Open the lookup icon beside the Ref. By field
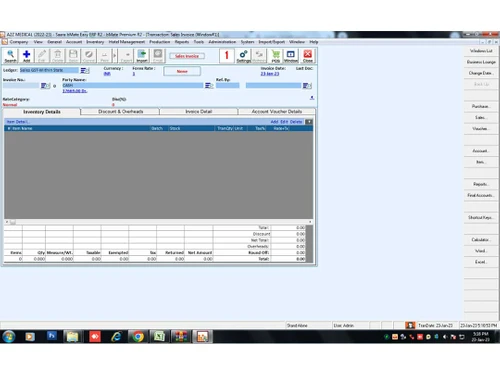The height and width of the screenshot is (375, 500). [x=307, y=86]
